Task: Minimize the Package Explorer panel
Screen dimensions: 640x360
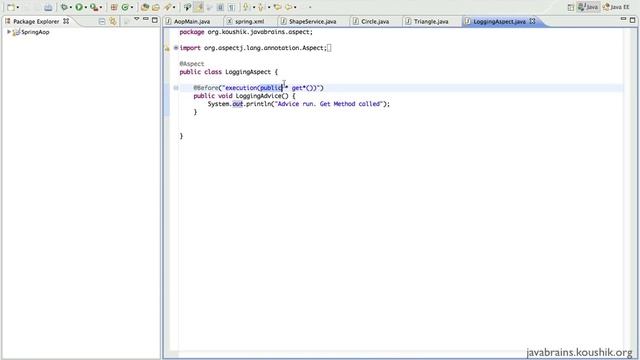Action: tap(146, 20)
